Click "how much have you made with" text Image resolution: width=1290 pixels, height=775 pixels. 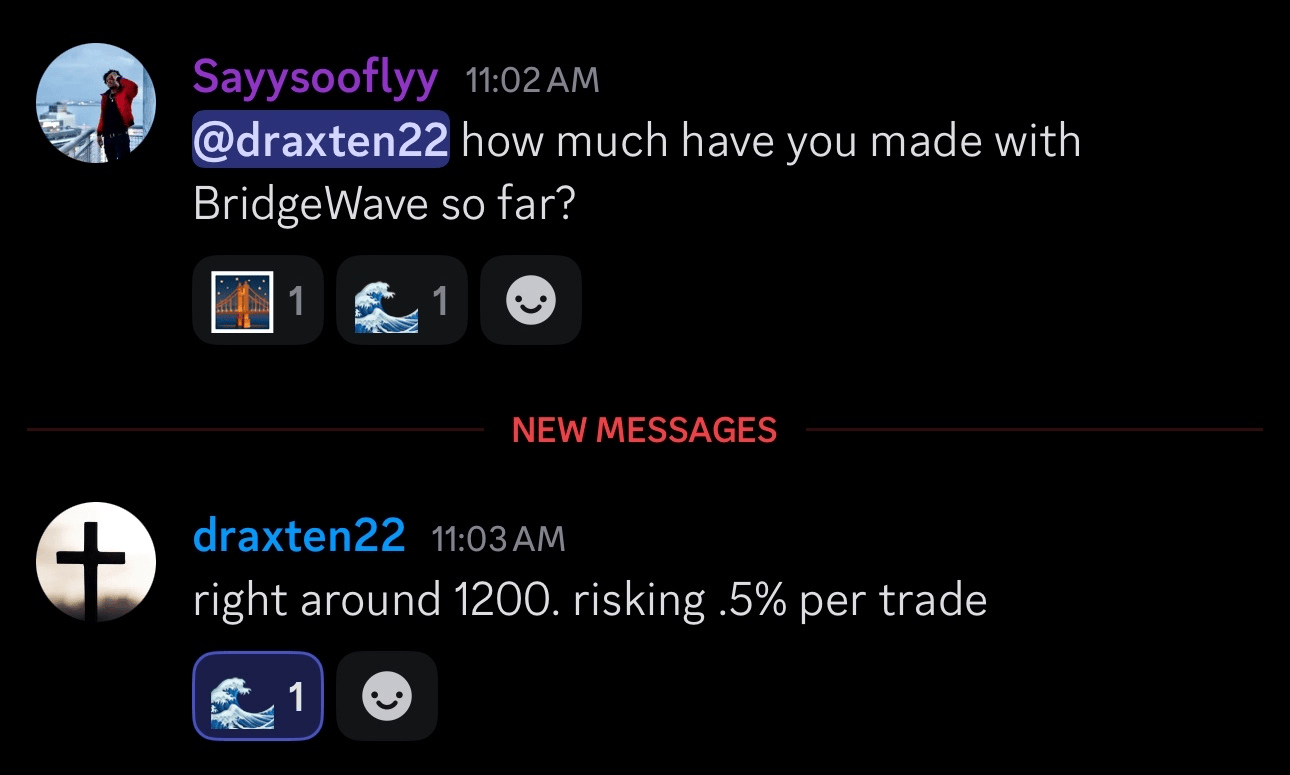point(771,141)
